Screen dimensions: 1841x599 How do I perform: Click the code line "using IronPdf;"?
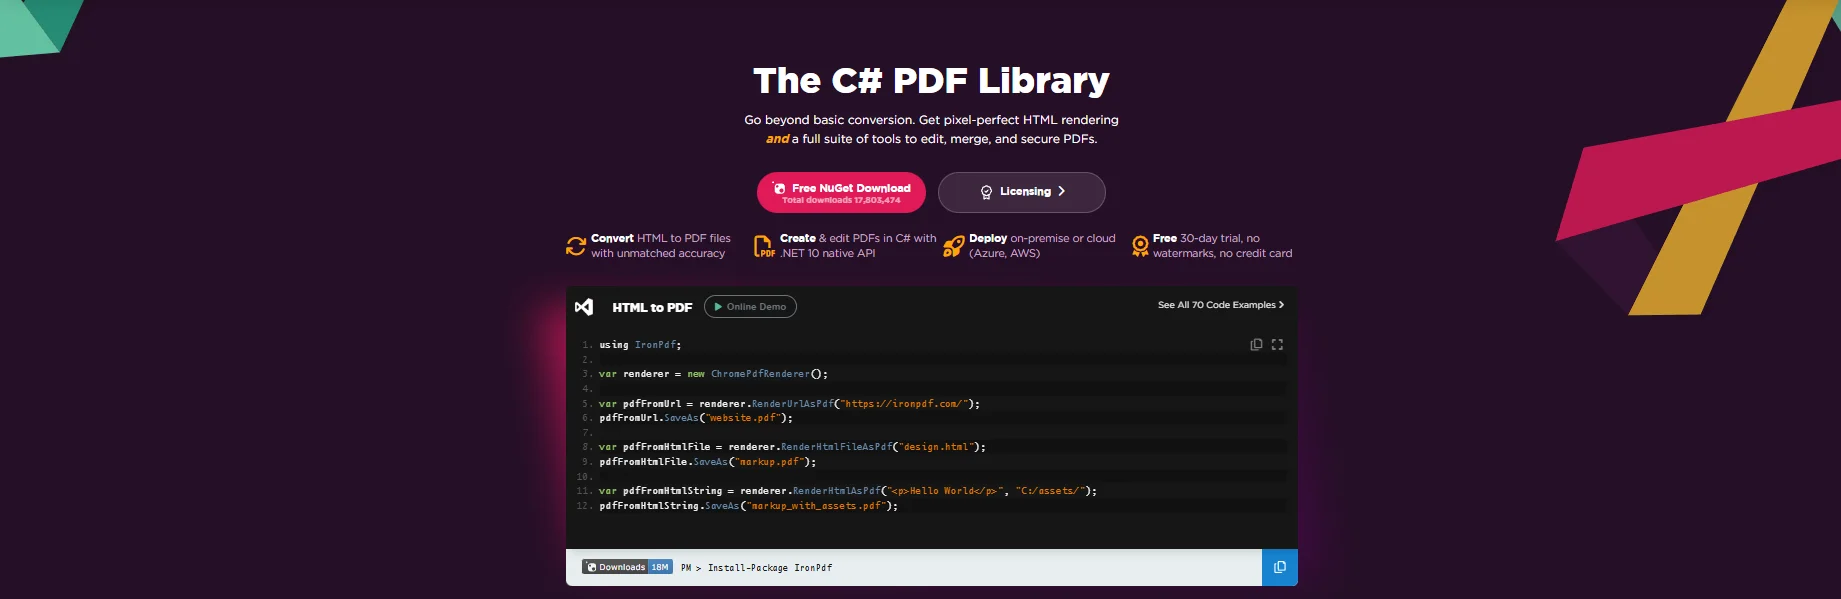coord(640,345)
